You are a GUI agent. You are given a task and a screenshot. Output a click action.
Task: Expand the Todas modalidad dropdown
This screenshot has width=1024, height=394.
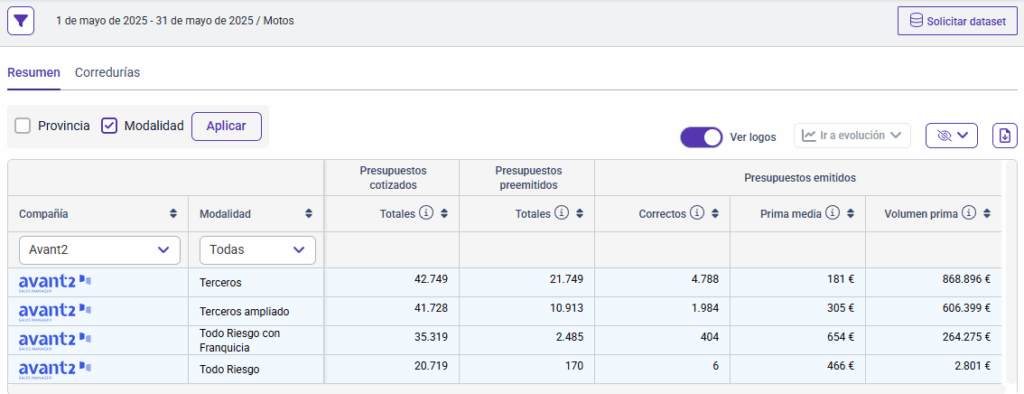(257, 250)
